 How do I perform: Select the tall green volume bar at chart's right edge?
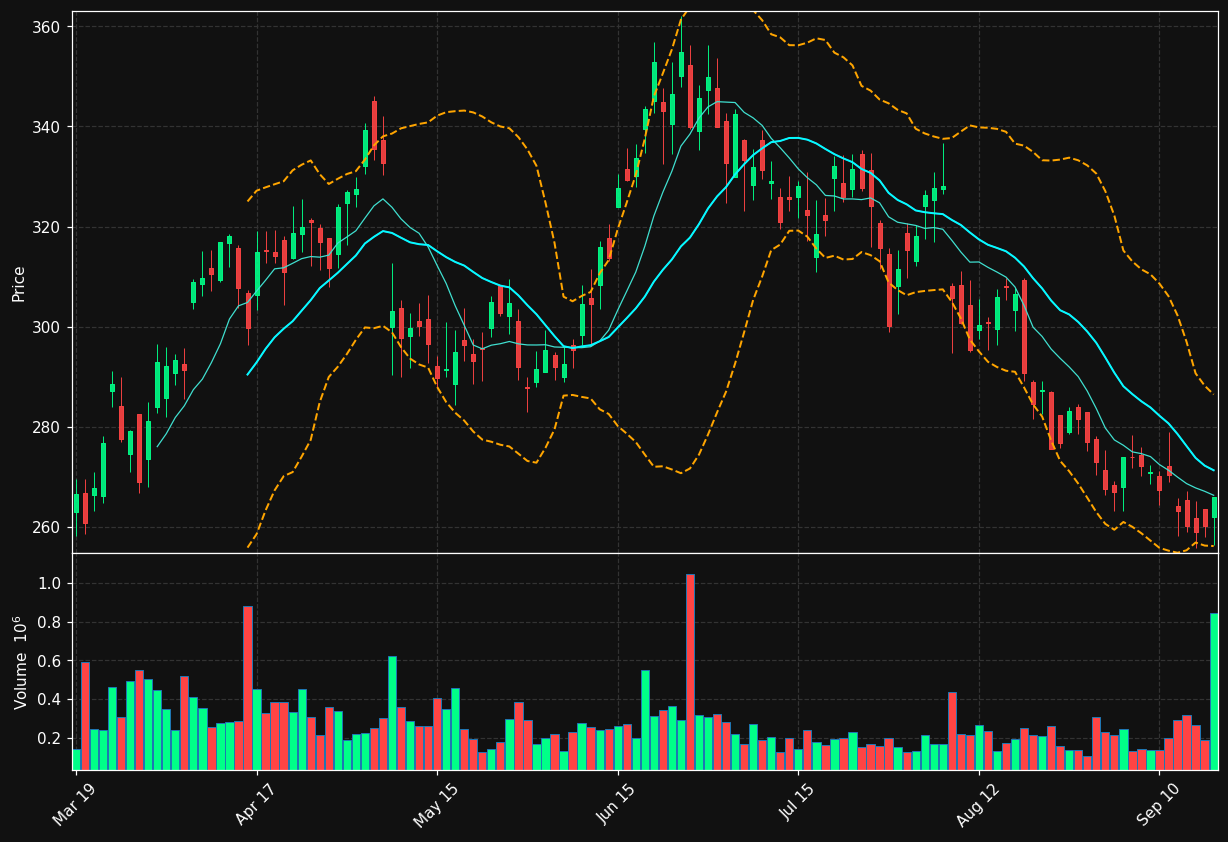coord(1214,691)
